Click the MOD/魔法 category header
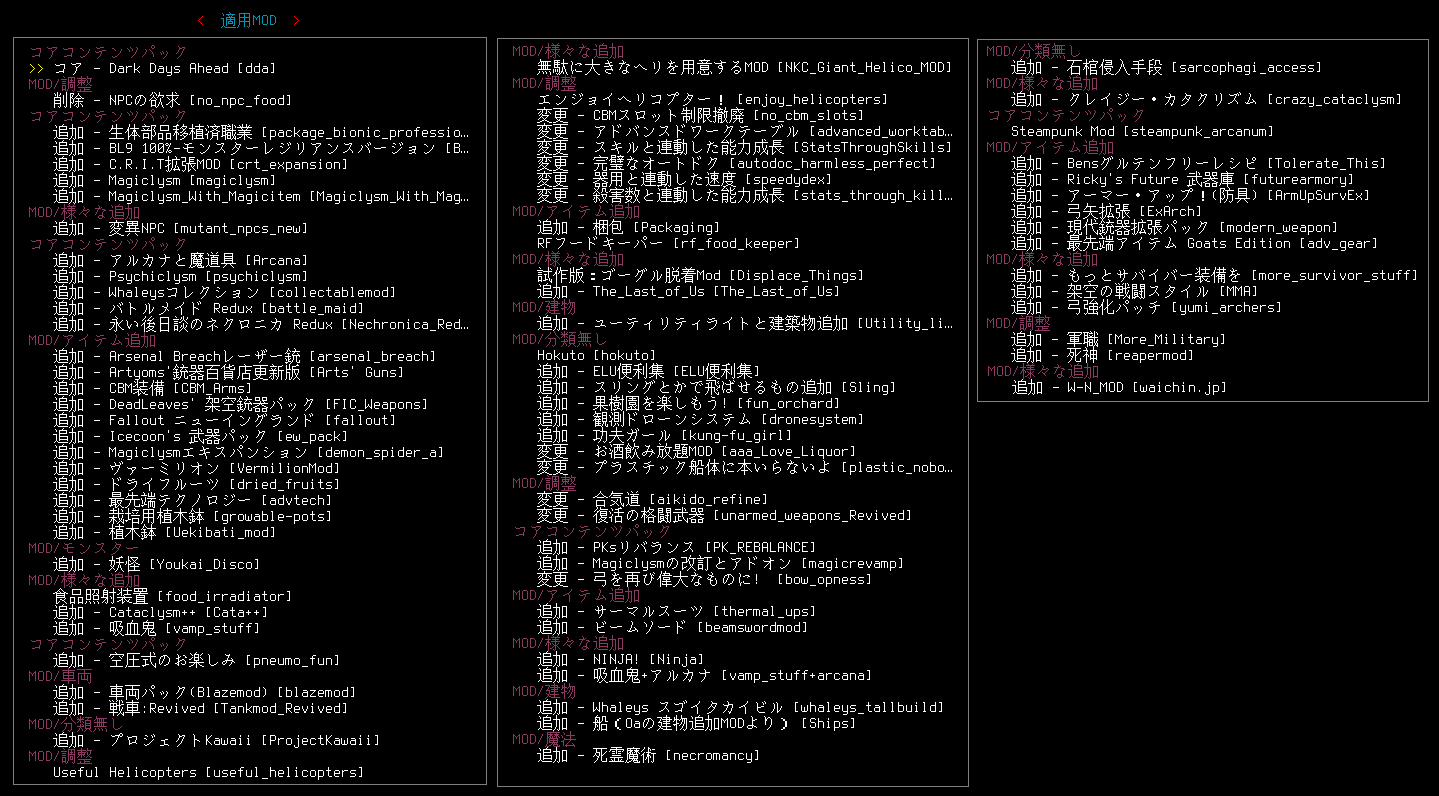Viewport: 1439px width, 796px height. (544, 740)
